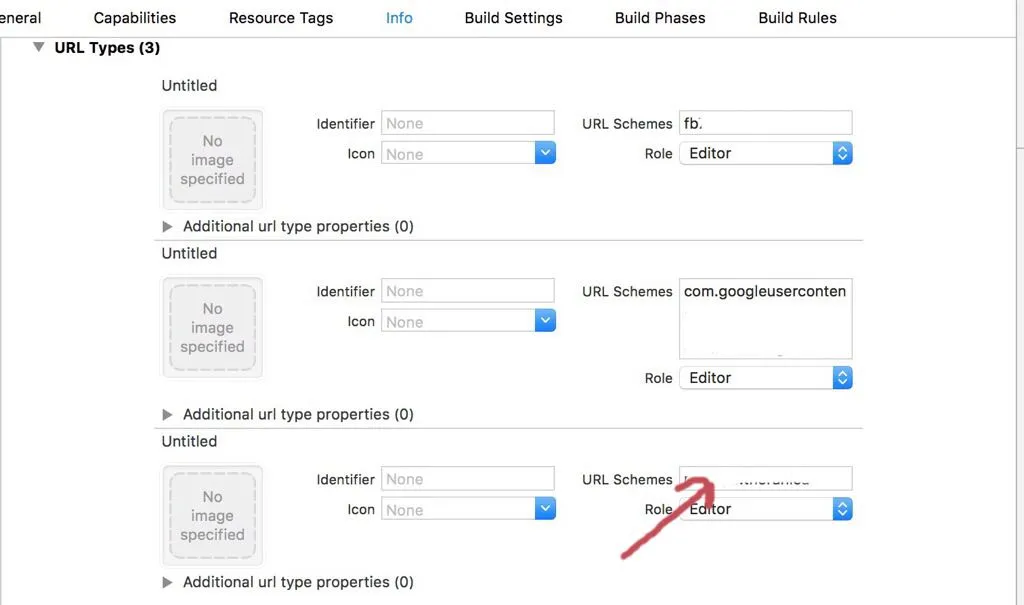This screenshot has width=1024, height=605.
Task: Switch to the Build Settings tab
Action: click(x=513, y=18)
